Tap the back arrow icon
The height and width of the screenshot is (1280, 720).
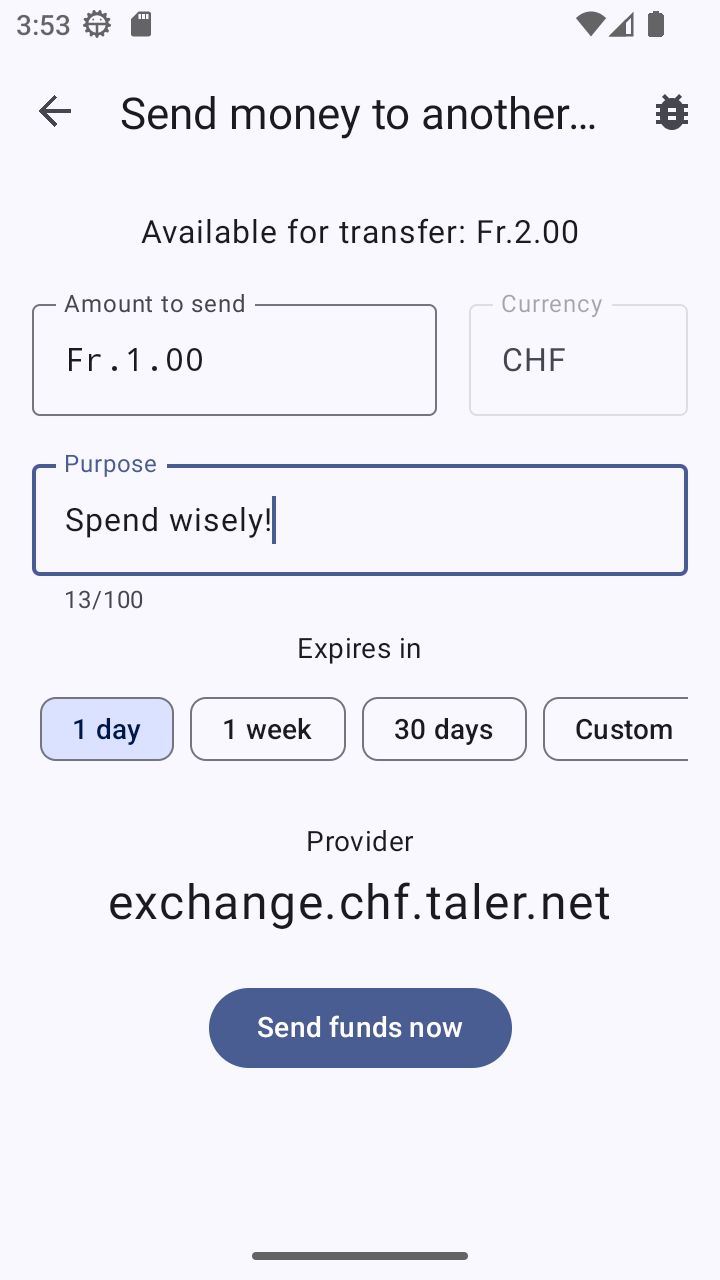click(x=55, y=112)
